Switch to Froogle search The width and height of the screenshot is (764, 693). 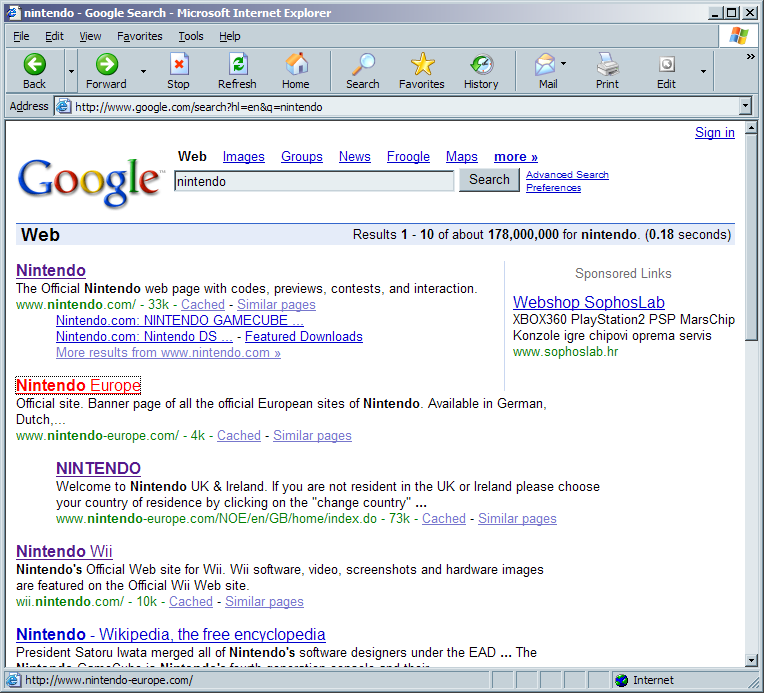coord(408,156)
